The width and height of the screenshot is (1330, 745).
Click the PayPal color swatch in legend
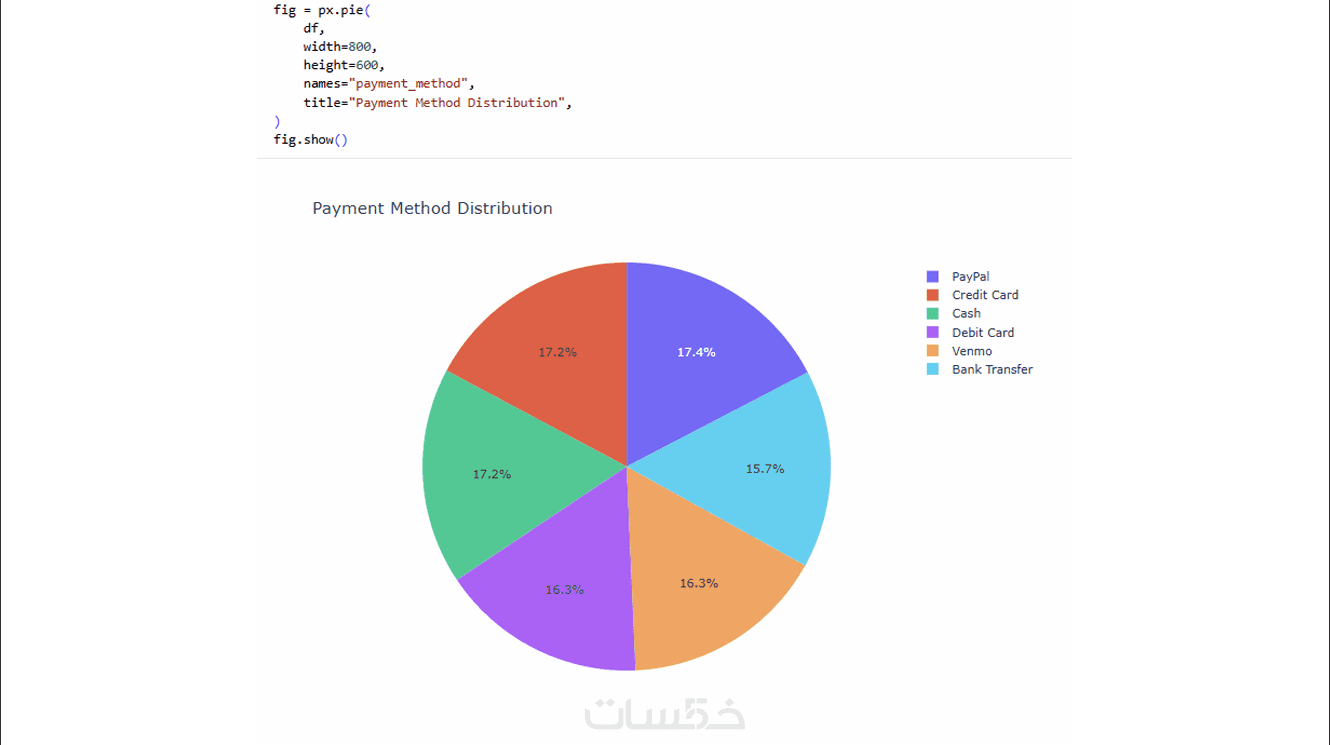[x=933, y=277]
